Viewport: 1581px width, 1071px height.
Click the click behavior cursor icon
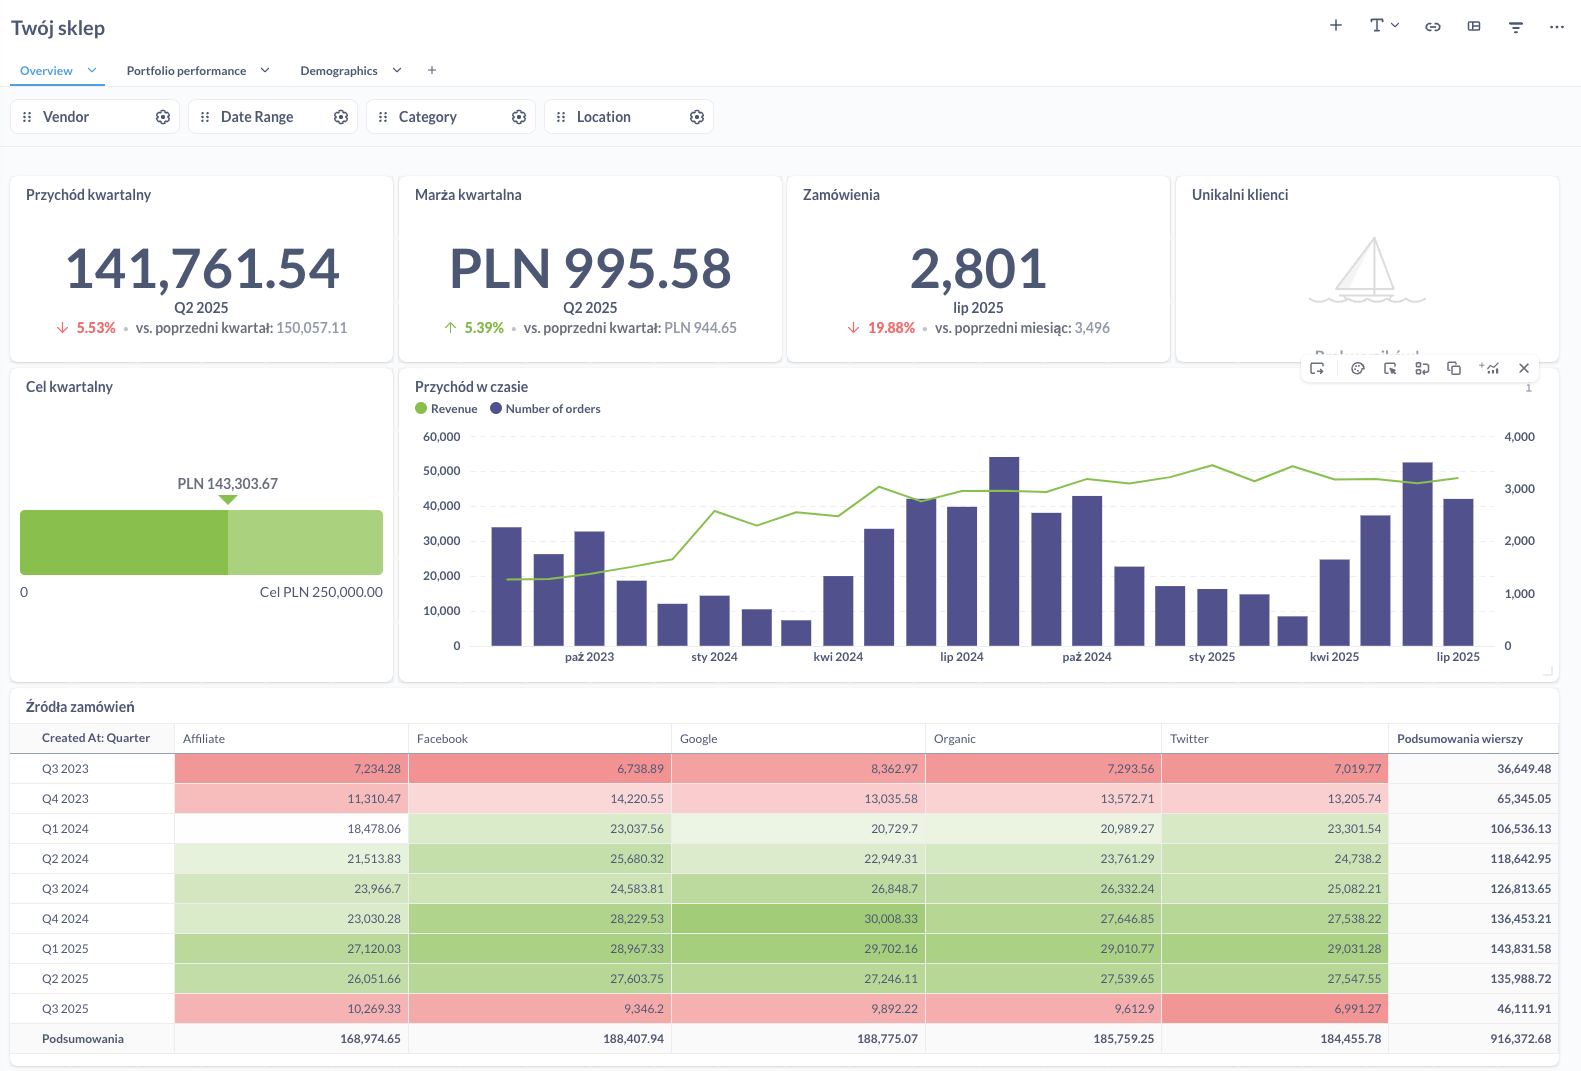(1390, 369)
